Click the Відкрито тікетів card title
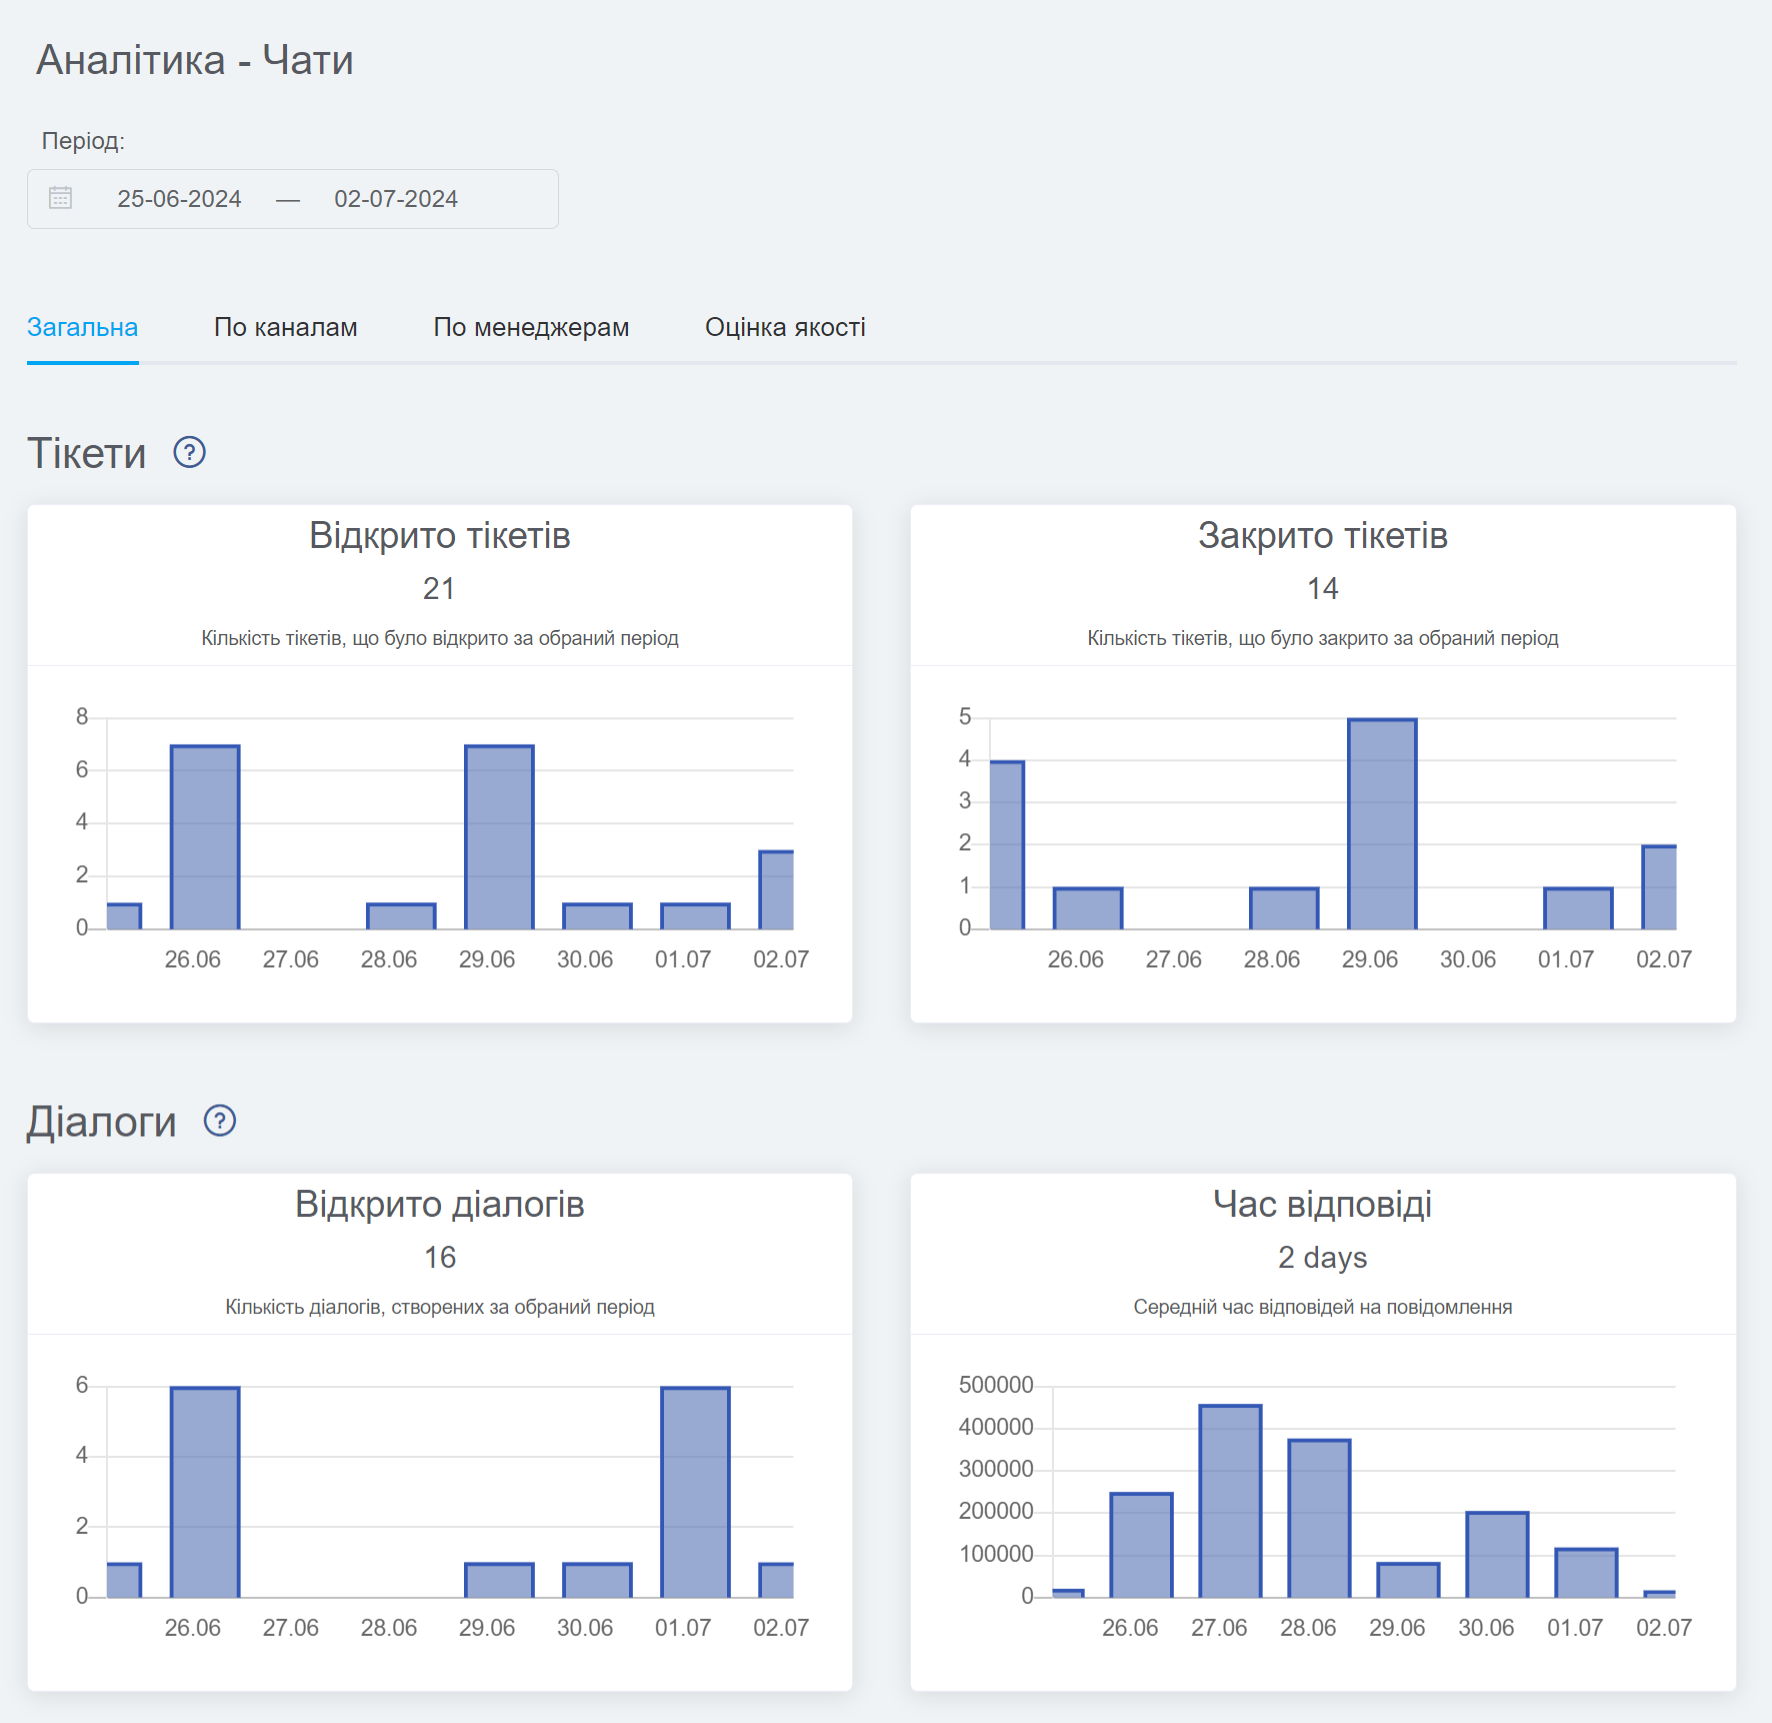The image size is (1772, 1723). [439, 536]
